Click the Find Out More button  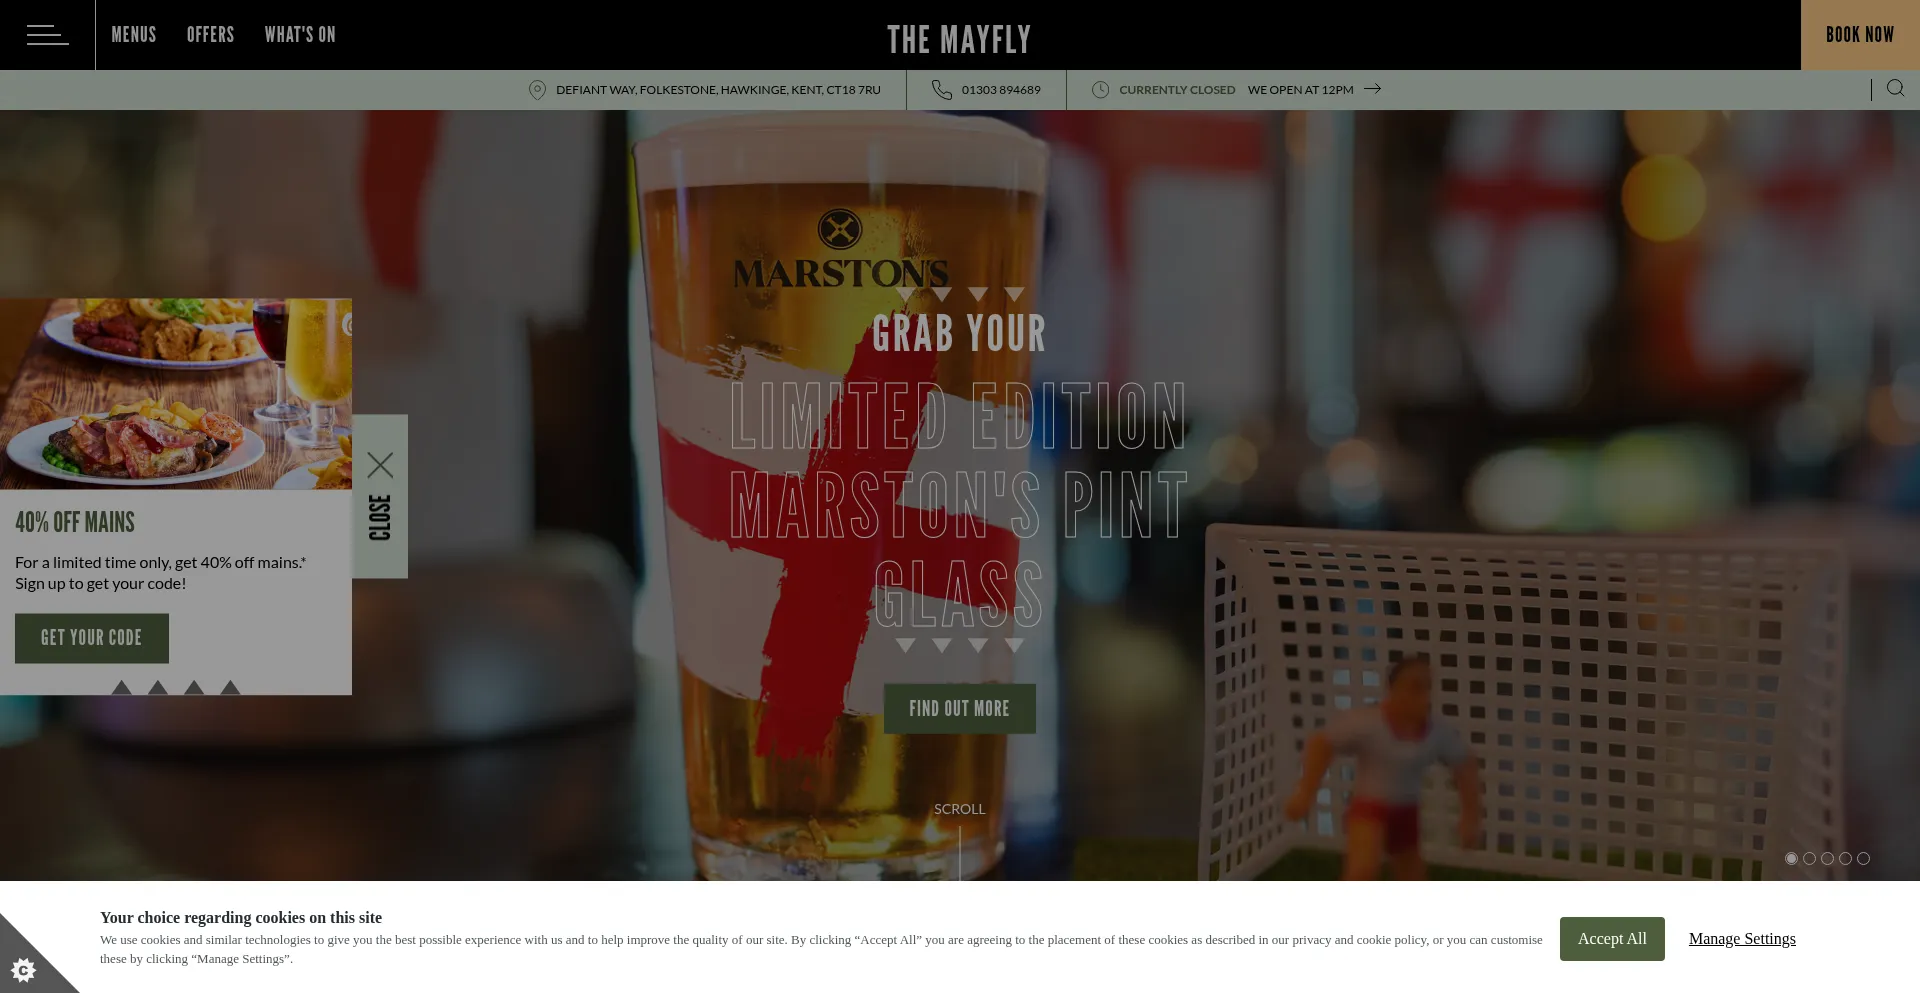point(959,709)
